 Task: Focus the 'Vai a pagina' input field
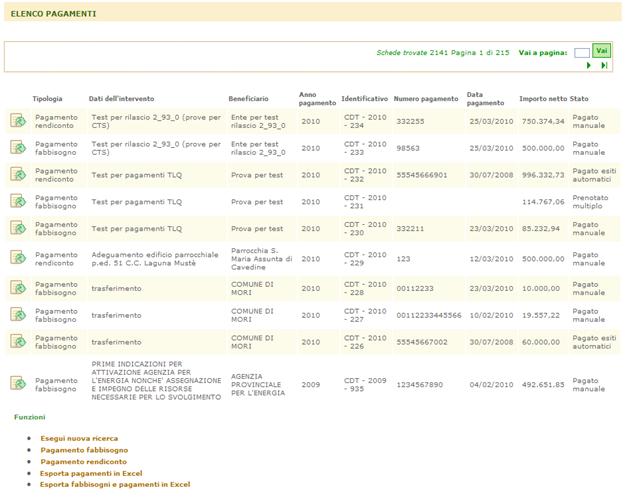pyautogui.click(x=582, y=53)
